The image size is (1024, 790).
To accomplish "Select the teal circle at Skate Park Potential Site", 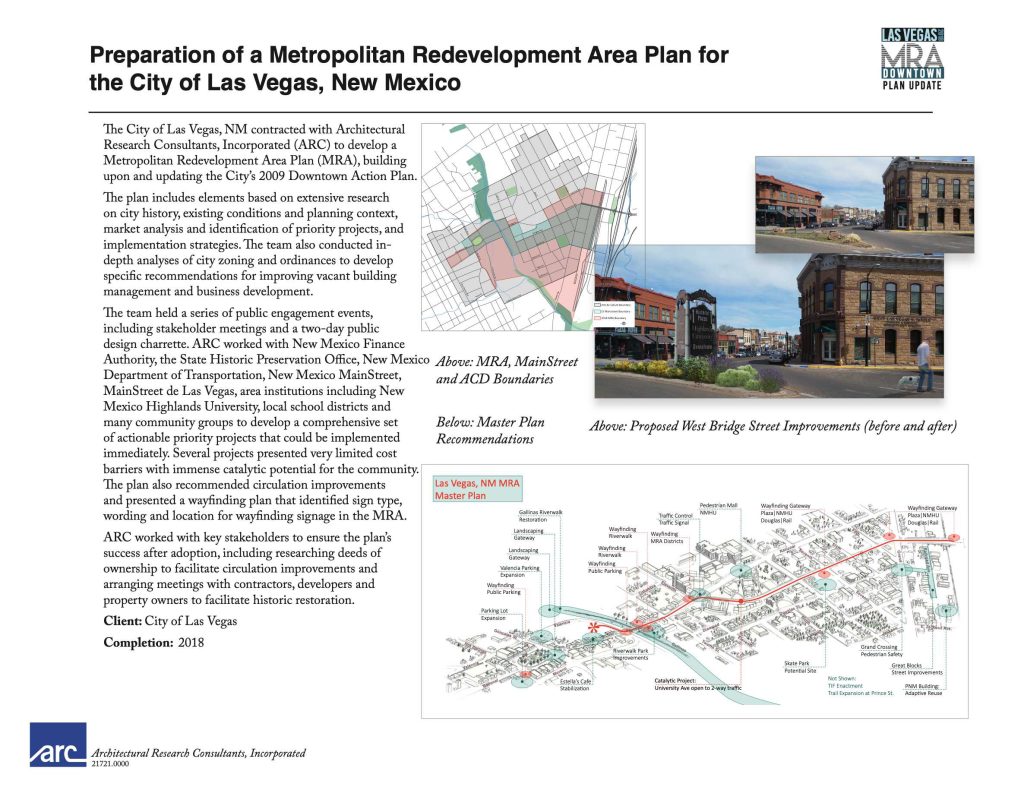I will click(827, 583).
